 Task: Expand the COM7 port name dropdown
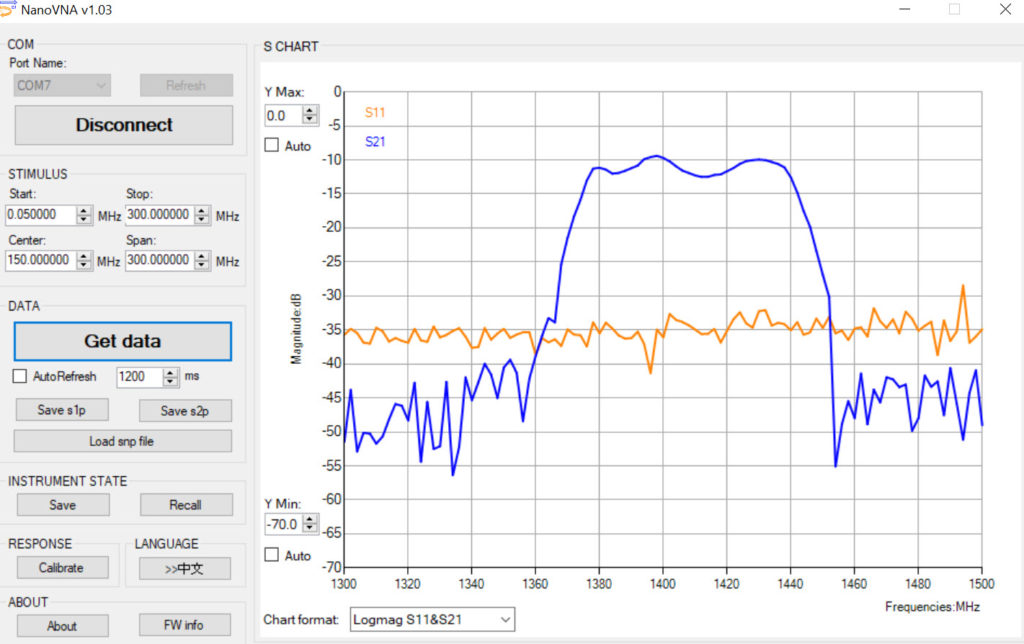(x=62, y=86)
